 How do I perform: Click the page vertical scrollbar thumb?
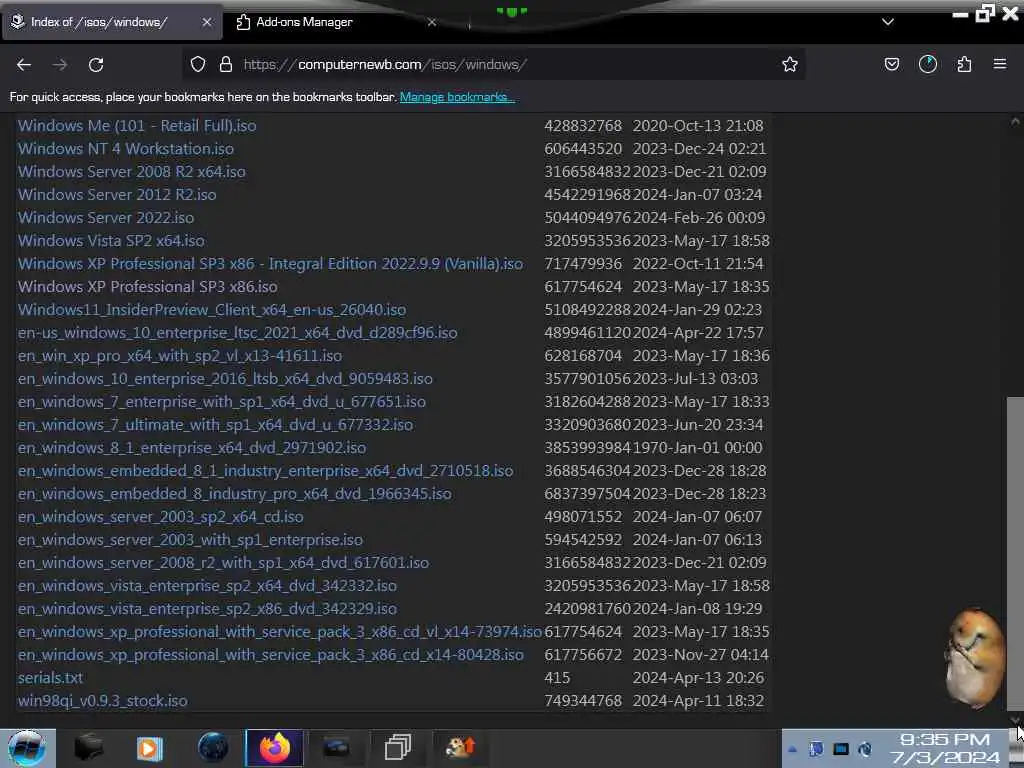tap(1015, 554)
